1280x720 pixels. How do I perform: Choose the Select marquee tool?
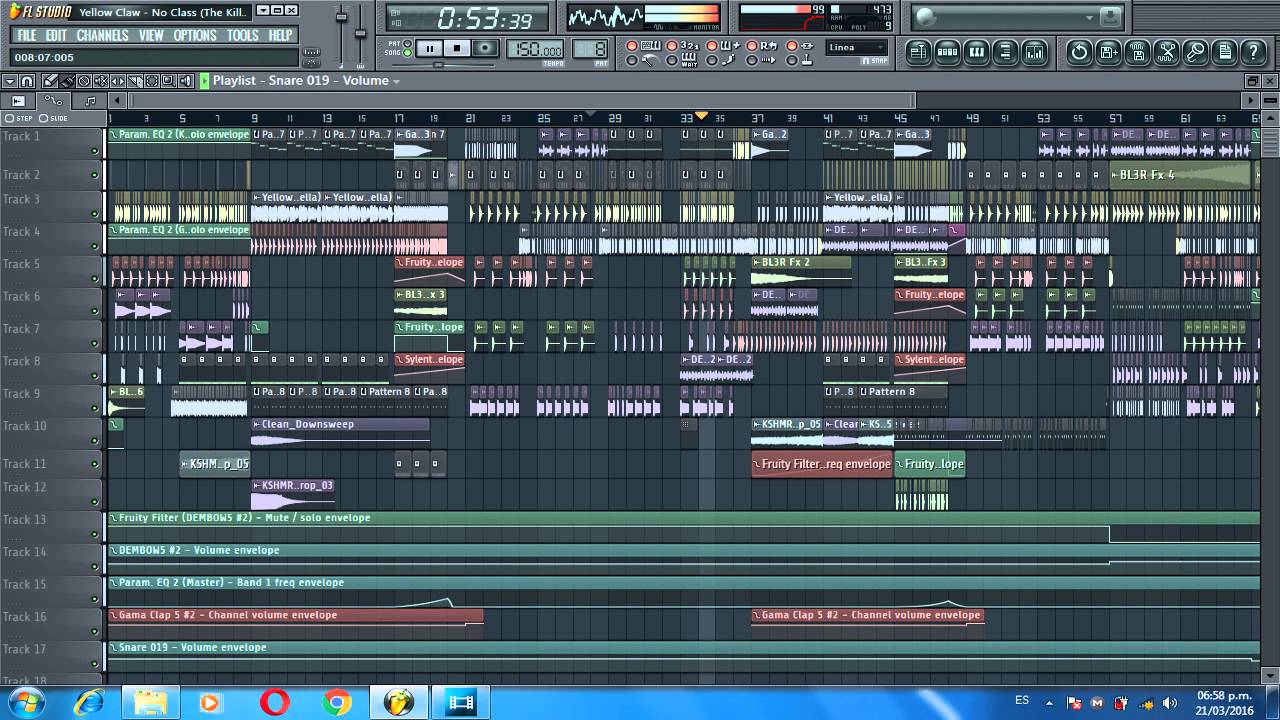(x=151, y=81)
